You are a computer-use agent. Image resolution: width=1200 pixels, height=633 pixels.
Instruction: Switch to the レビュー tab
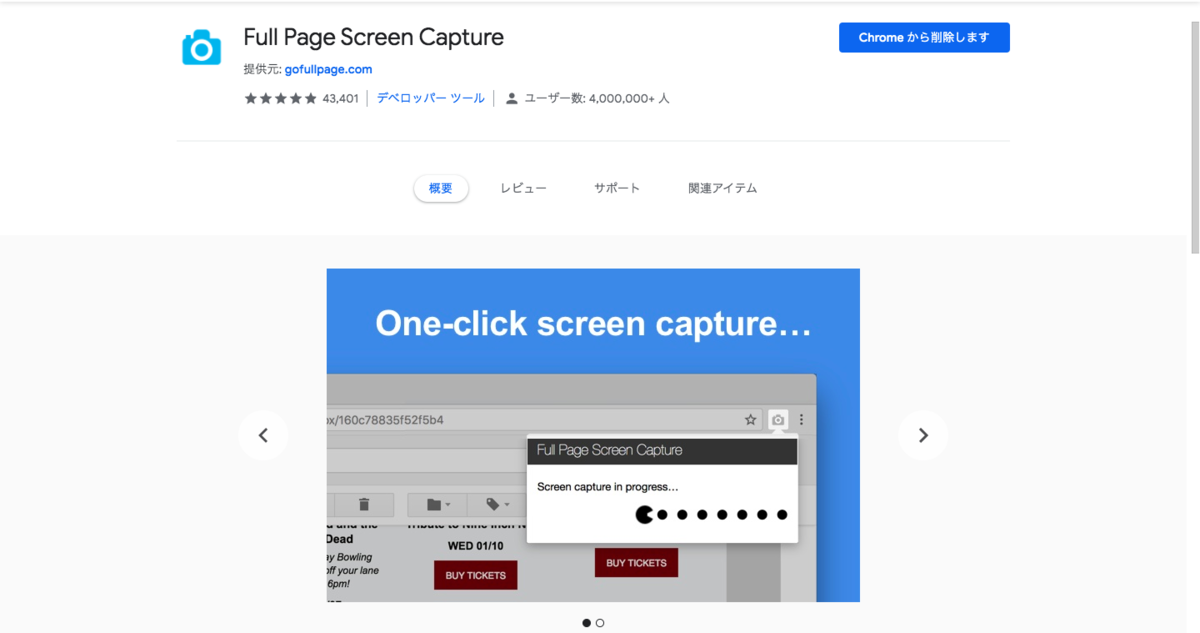(x=524, y=188)
